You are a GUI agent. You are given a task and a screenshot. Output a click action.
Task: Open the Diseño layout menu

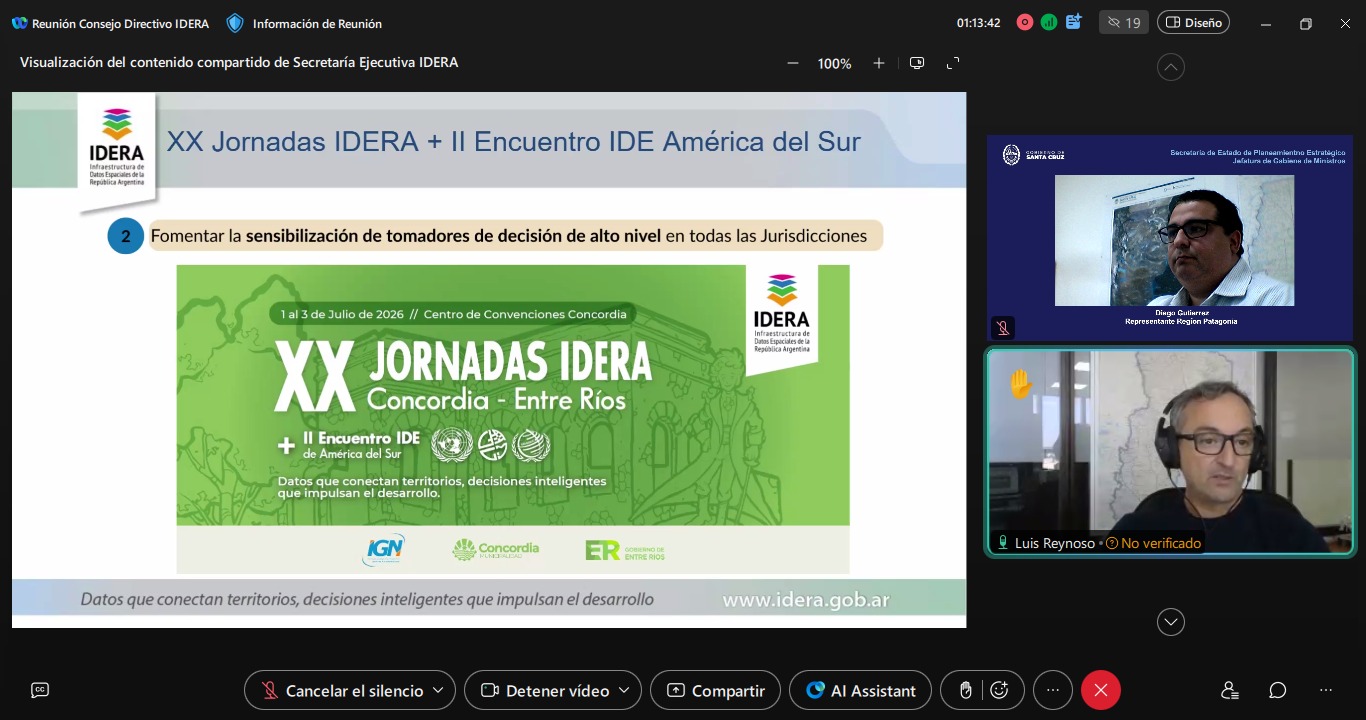(x=1193, y=23)
